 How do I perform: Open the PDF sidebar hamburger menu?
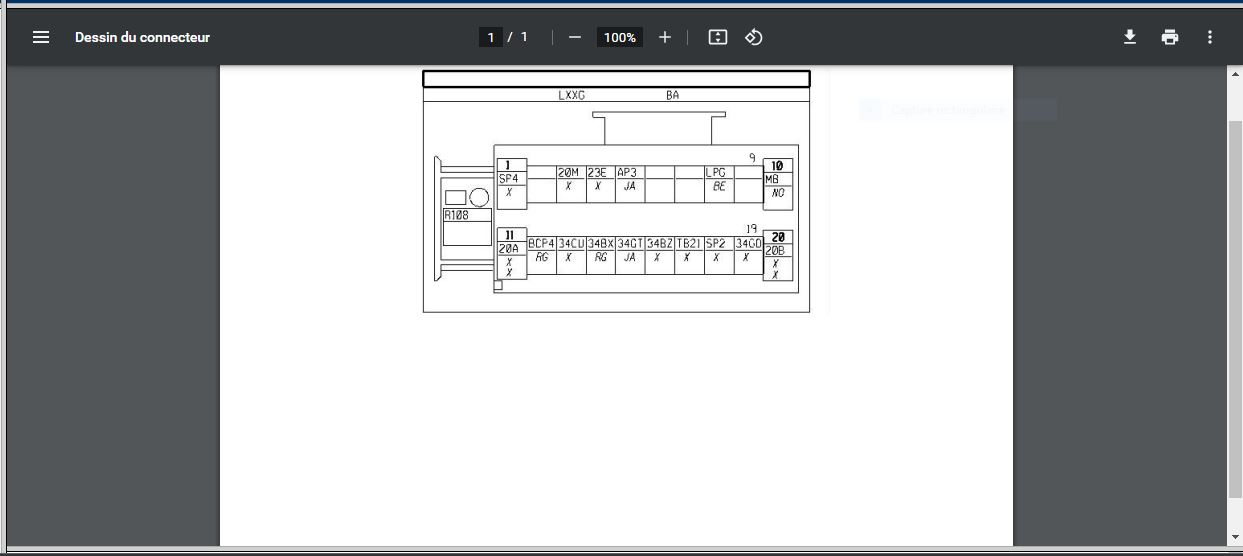tap(41, 37)
